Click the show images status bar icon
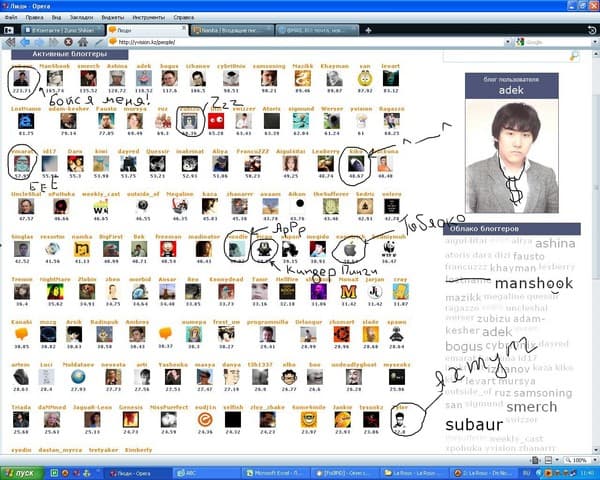 [x=548, y=460]
